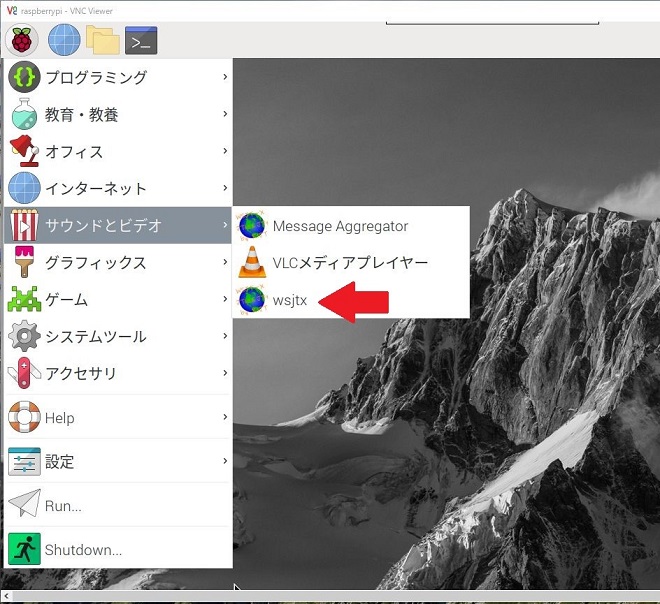Viewport: 660px width, 604px height.
Task: Click the Run paper plane icon
Action: tap(24, 505)
